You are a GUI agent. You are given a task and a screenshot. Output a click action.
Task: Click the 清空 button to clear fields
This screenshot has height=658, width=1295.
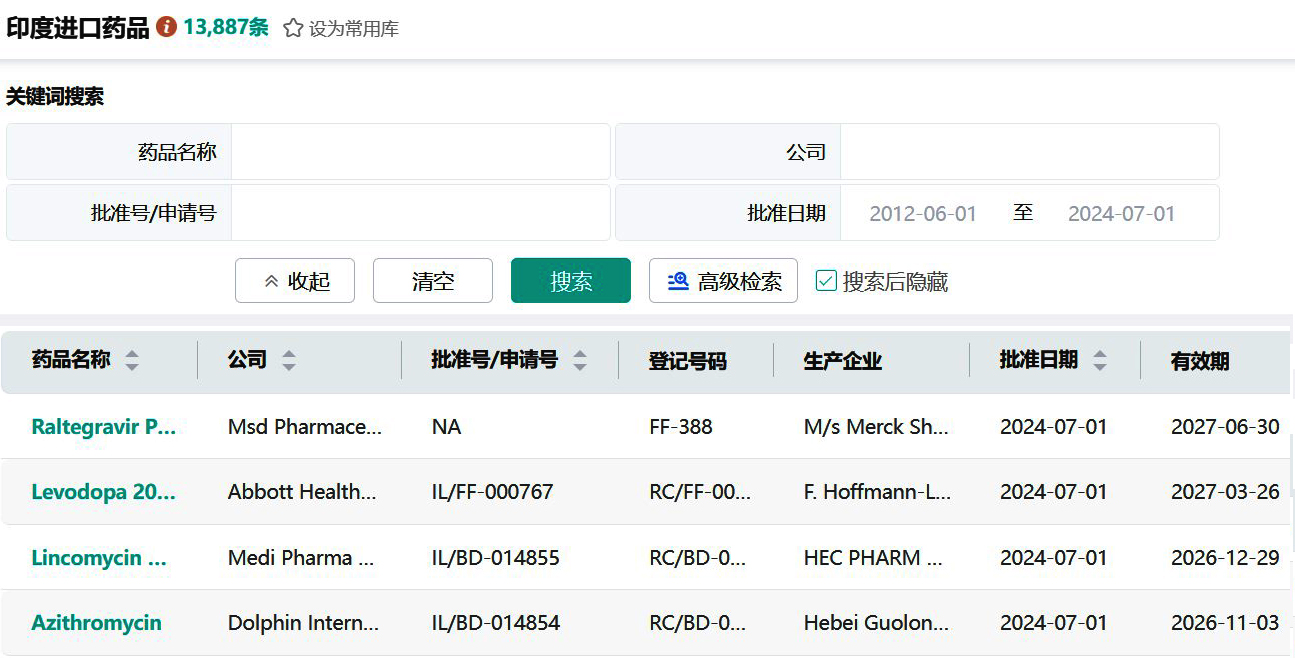point(433,281)
